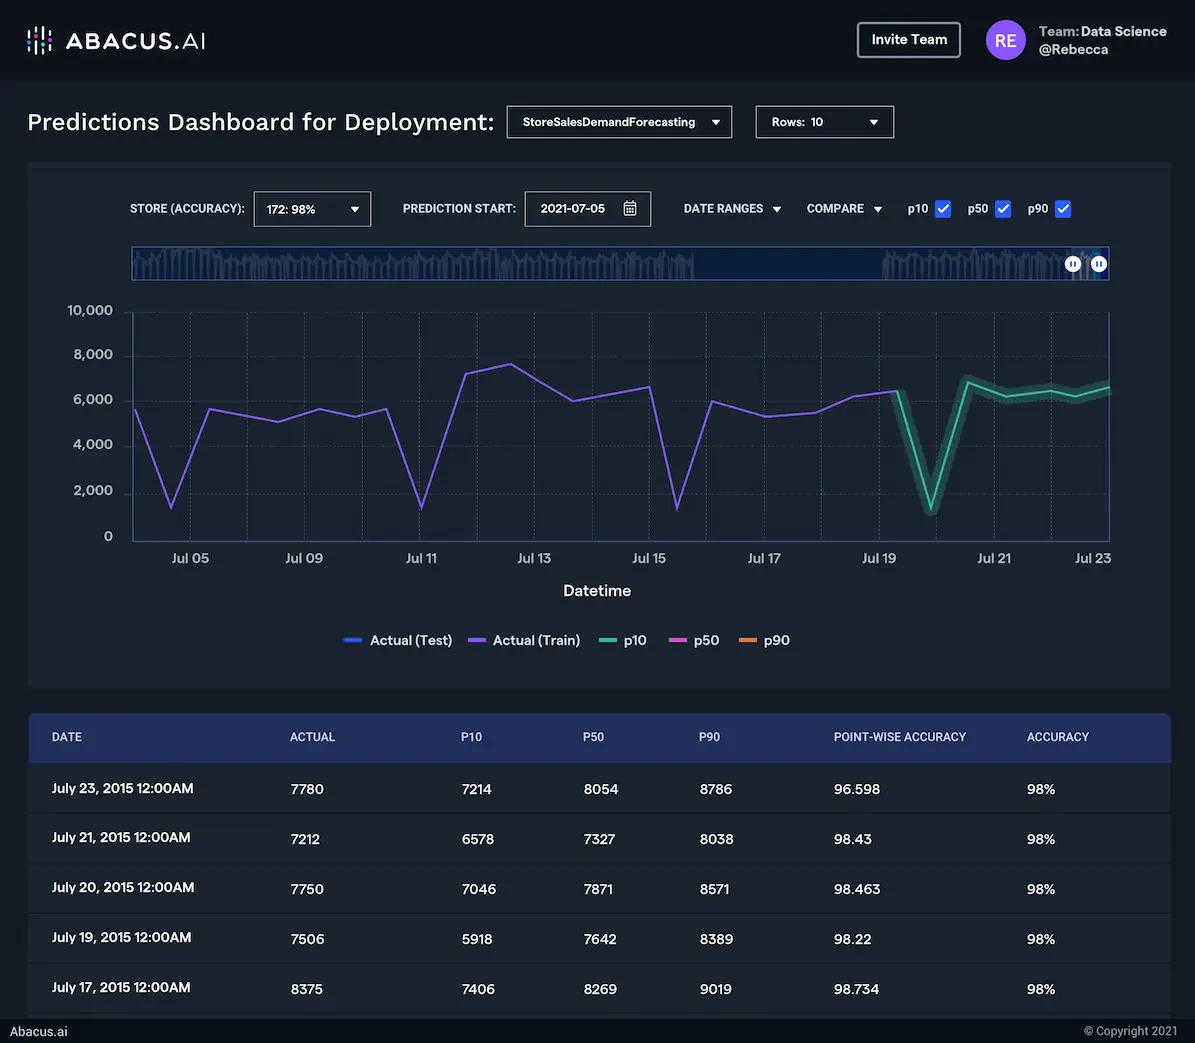Click the Abacus.AI logo icon

coord(39,41)
